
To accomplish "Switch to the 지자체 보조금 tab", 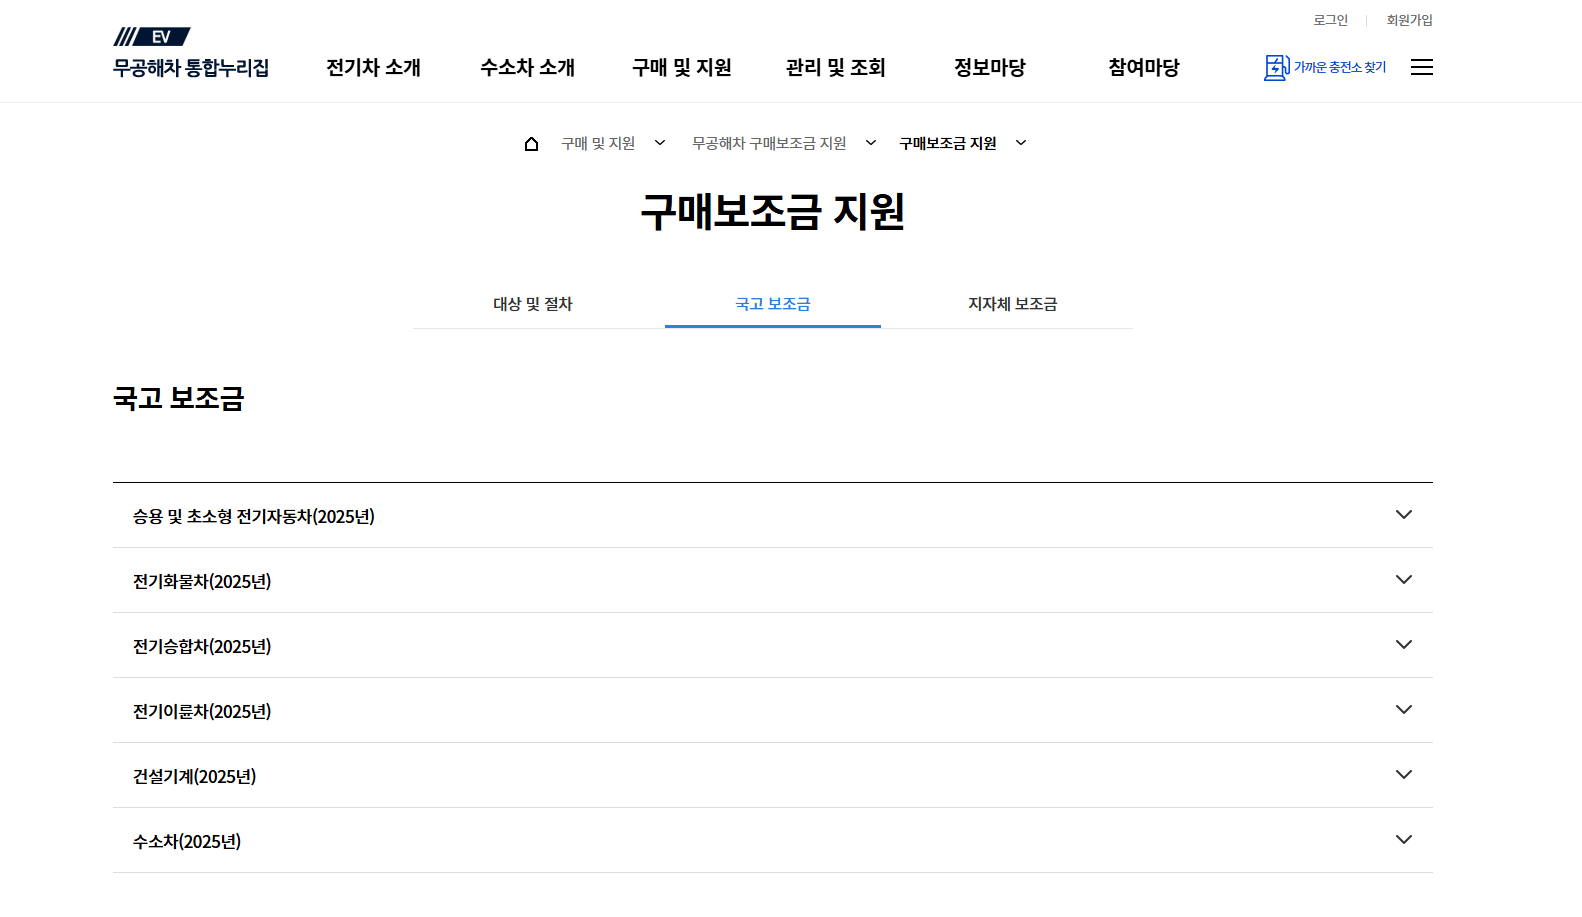I will tap(1013, 304).
